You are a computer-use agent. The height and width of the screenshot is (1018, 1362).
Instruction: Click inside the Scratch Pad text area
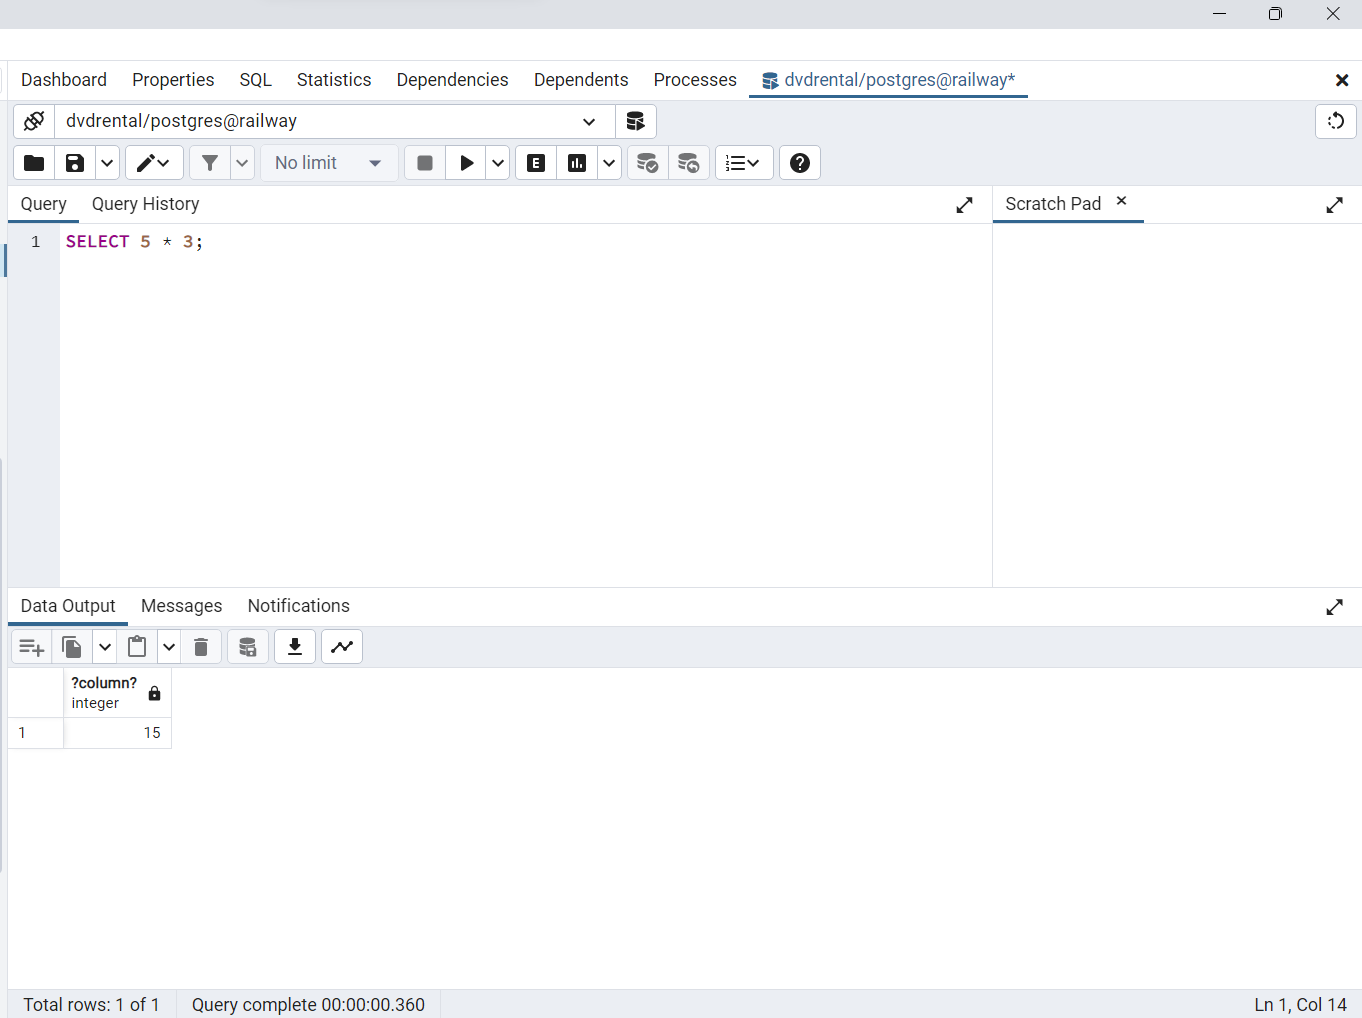pos(1177,405)
